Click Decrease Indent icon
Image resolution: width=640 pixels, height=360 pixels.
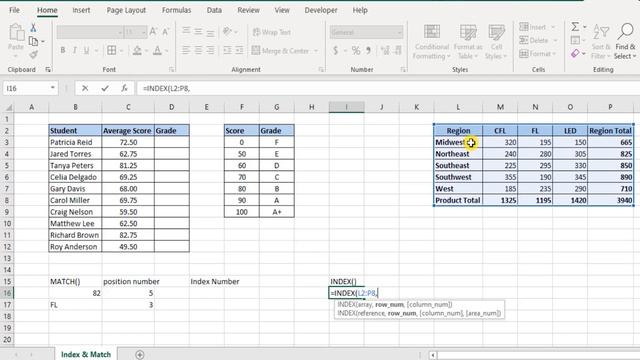point(227,50)
